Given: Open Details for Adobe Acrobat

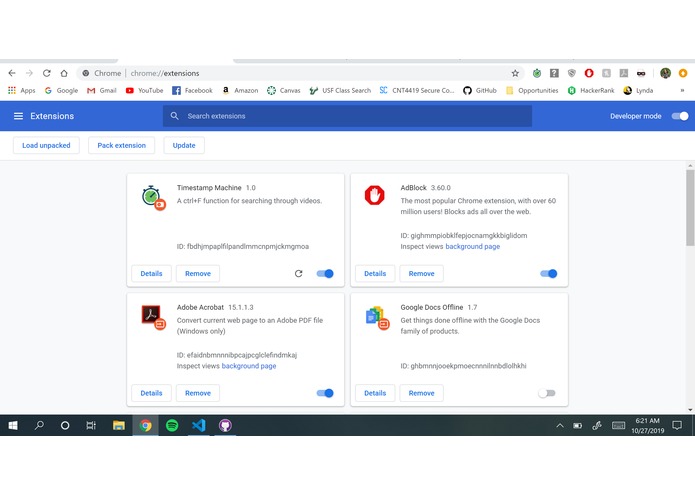Looking at the screenshot, I should point(151,393).
